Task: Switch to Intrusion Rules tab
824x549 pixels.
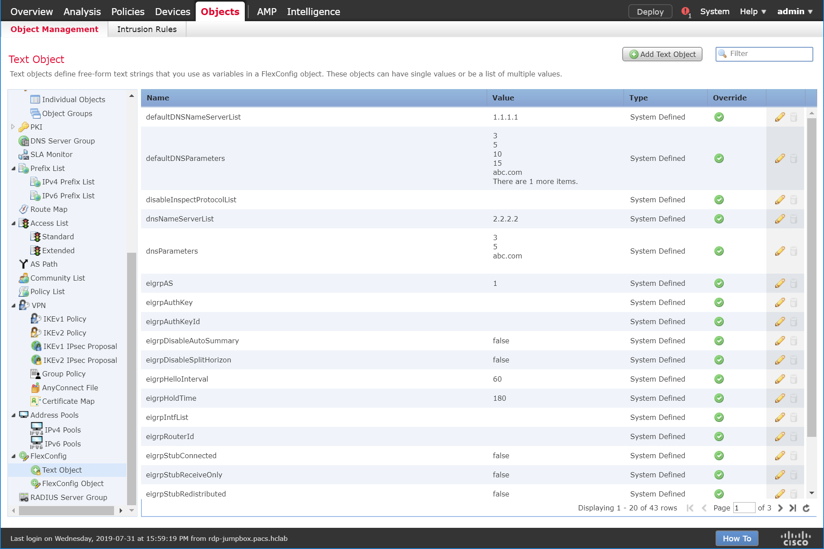Action: click(x=146, y=30)
